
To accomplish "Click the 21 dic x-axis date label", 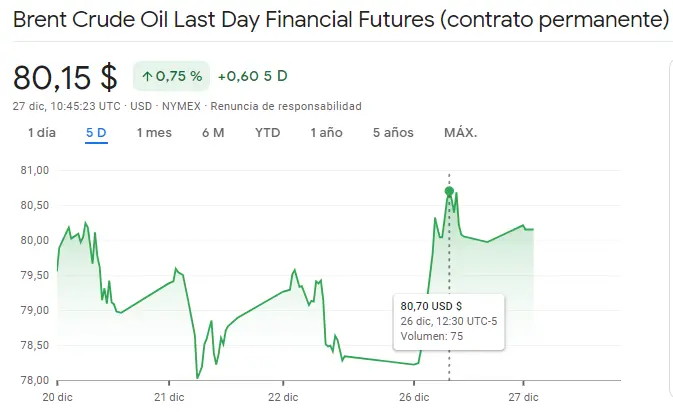I will click(x=170, y=396).
